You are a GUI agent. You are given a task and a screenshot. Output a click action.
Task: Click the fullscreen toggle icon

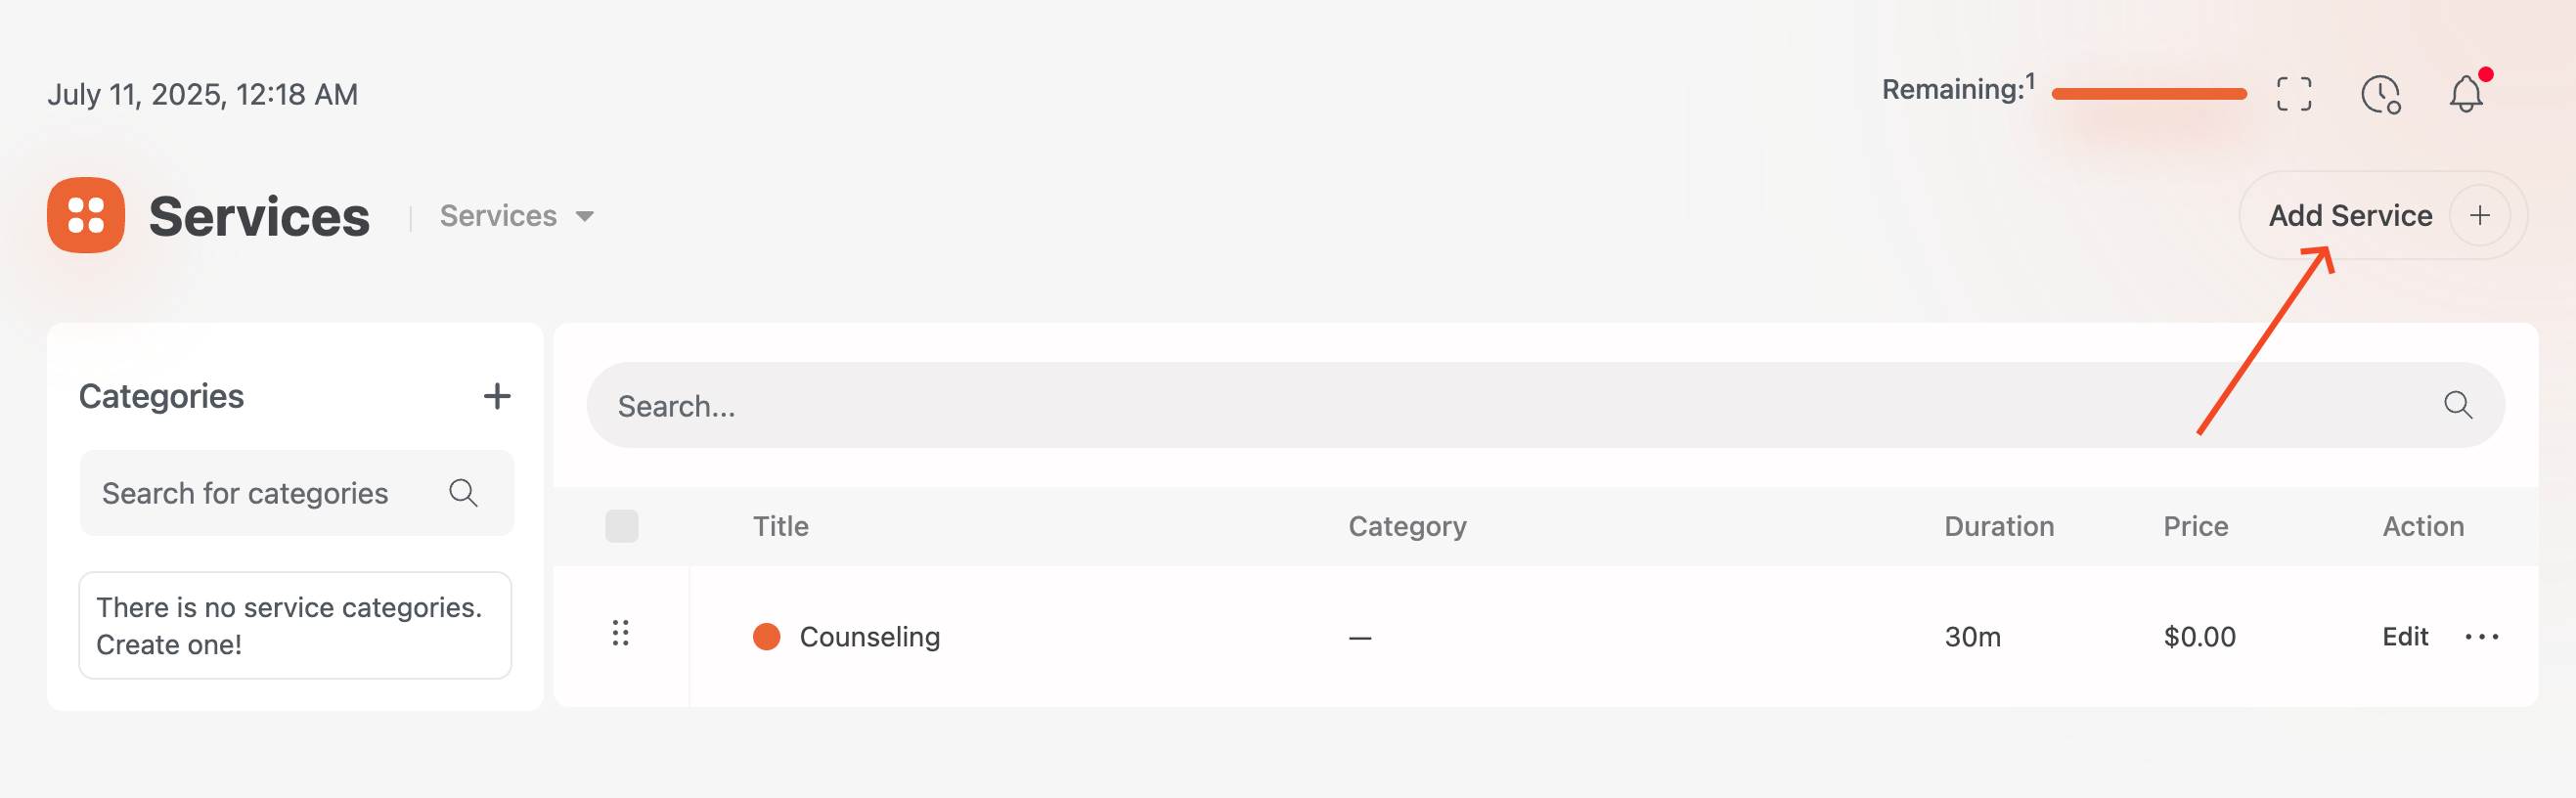2293,94
